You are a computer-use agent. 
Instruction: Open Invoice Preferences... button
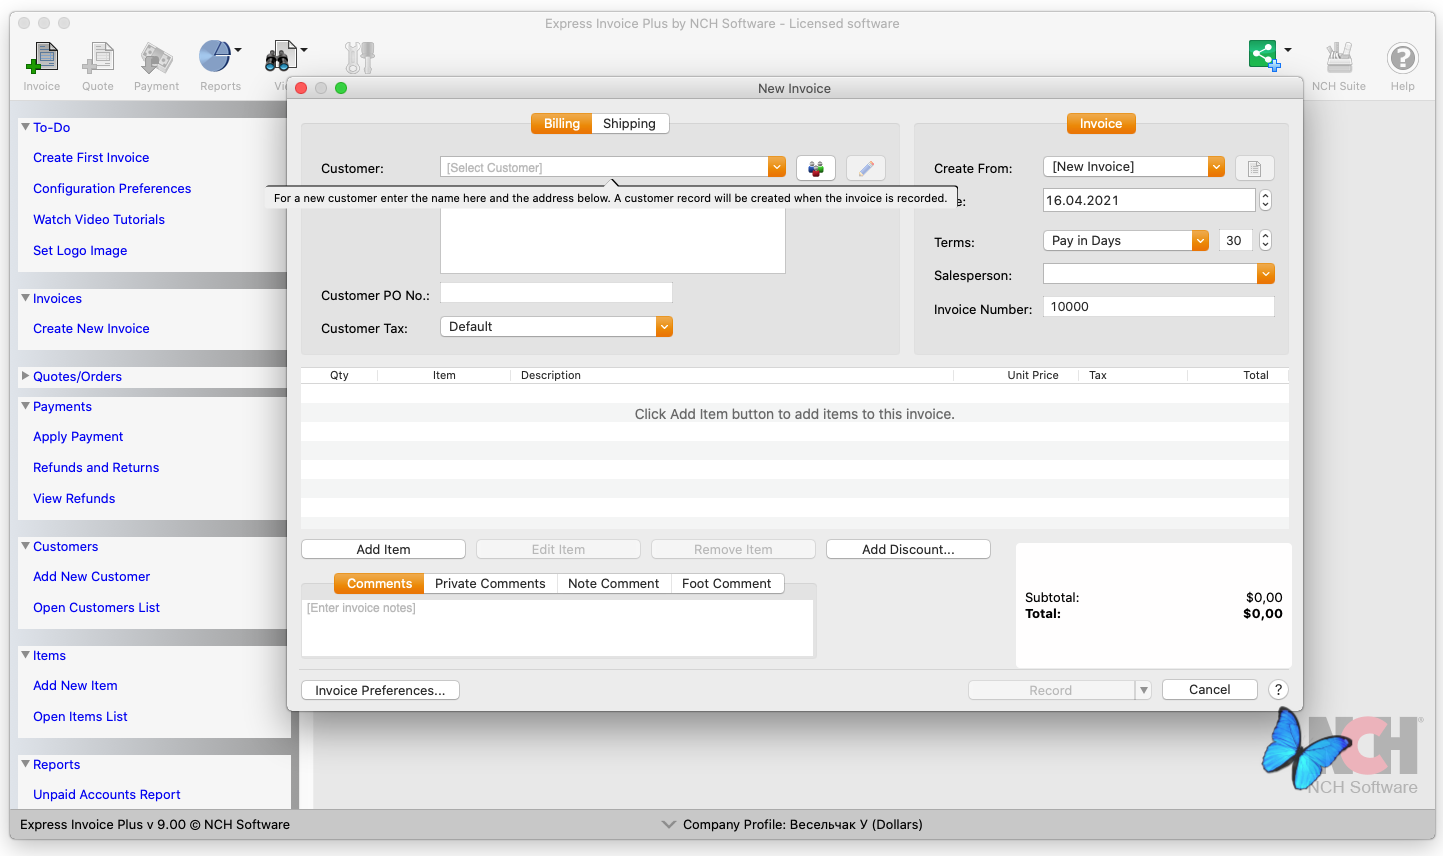pos(380,690)
